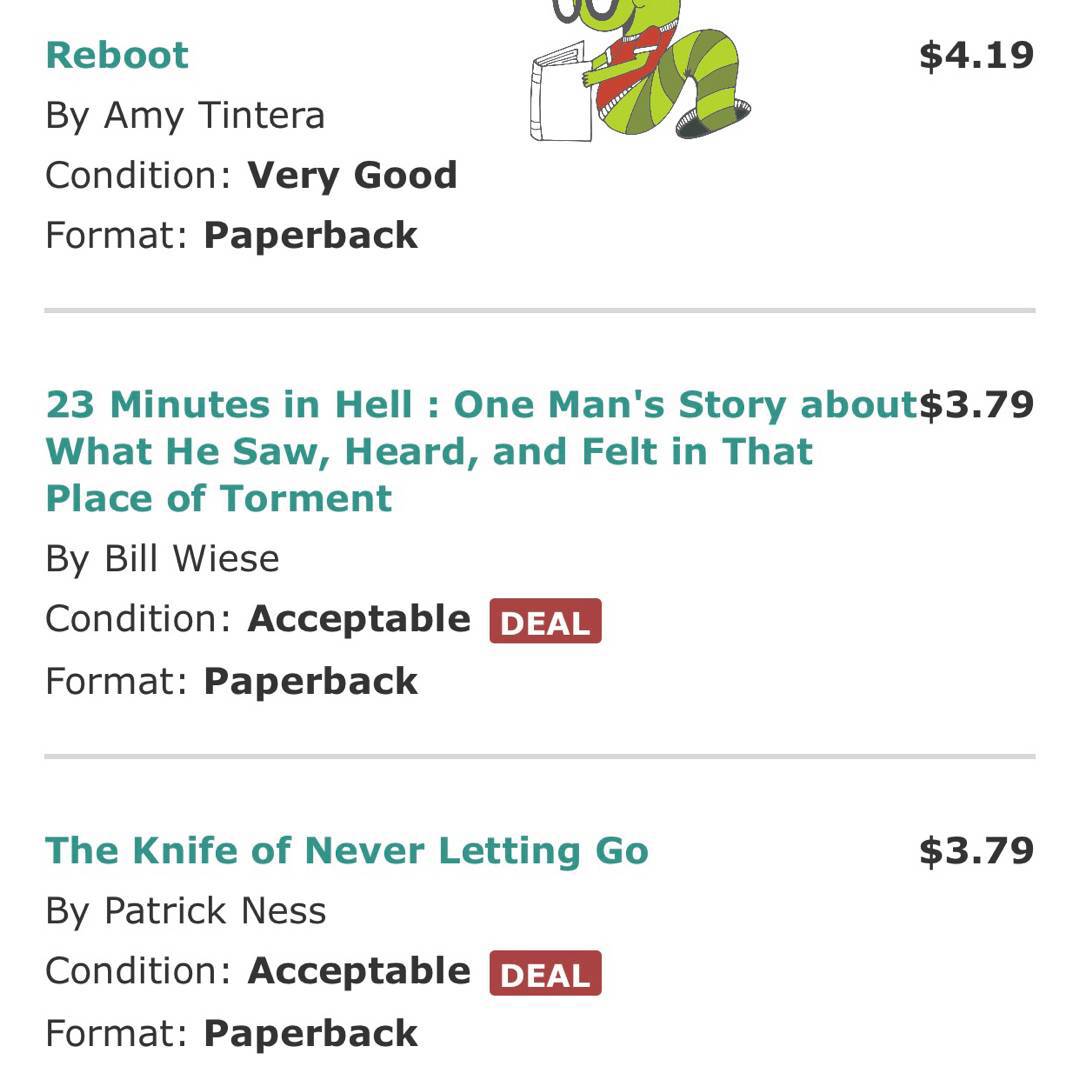Open the 23 Minutes in Hell title link
Image resolution: width=1080 pixels, height=1080 pixels.
point(430,451)
